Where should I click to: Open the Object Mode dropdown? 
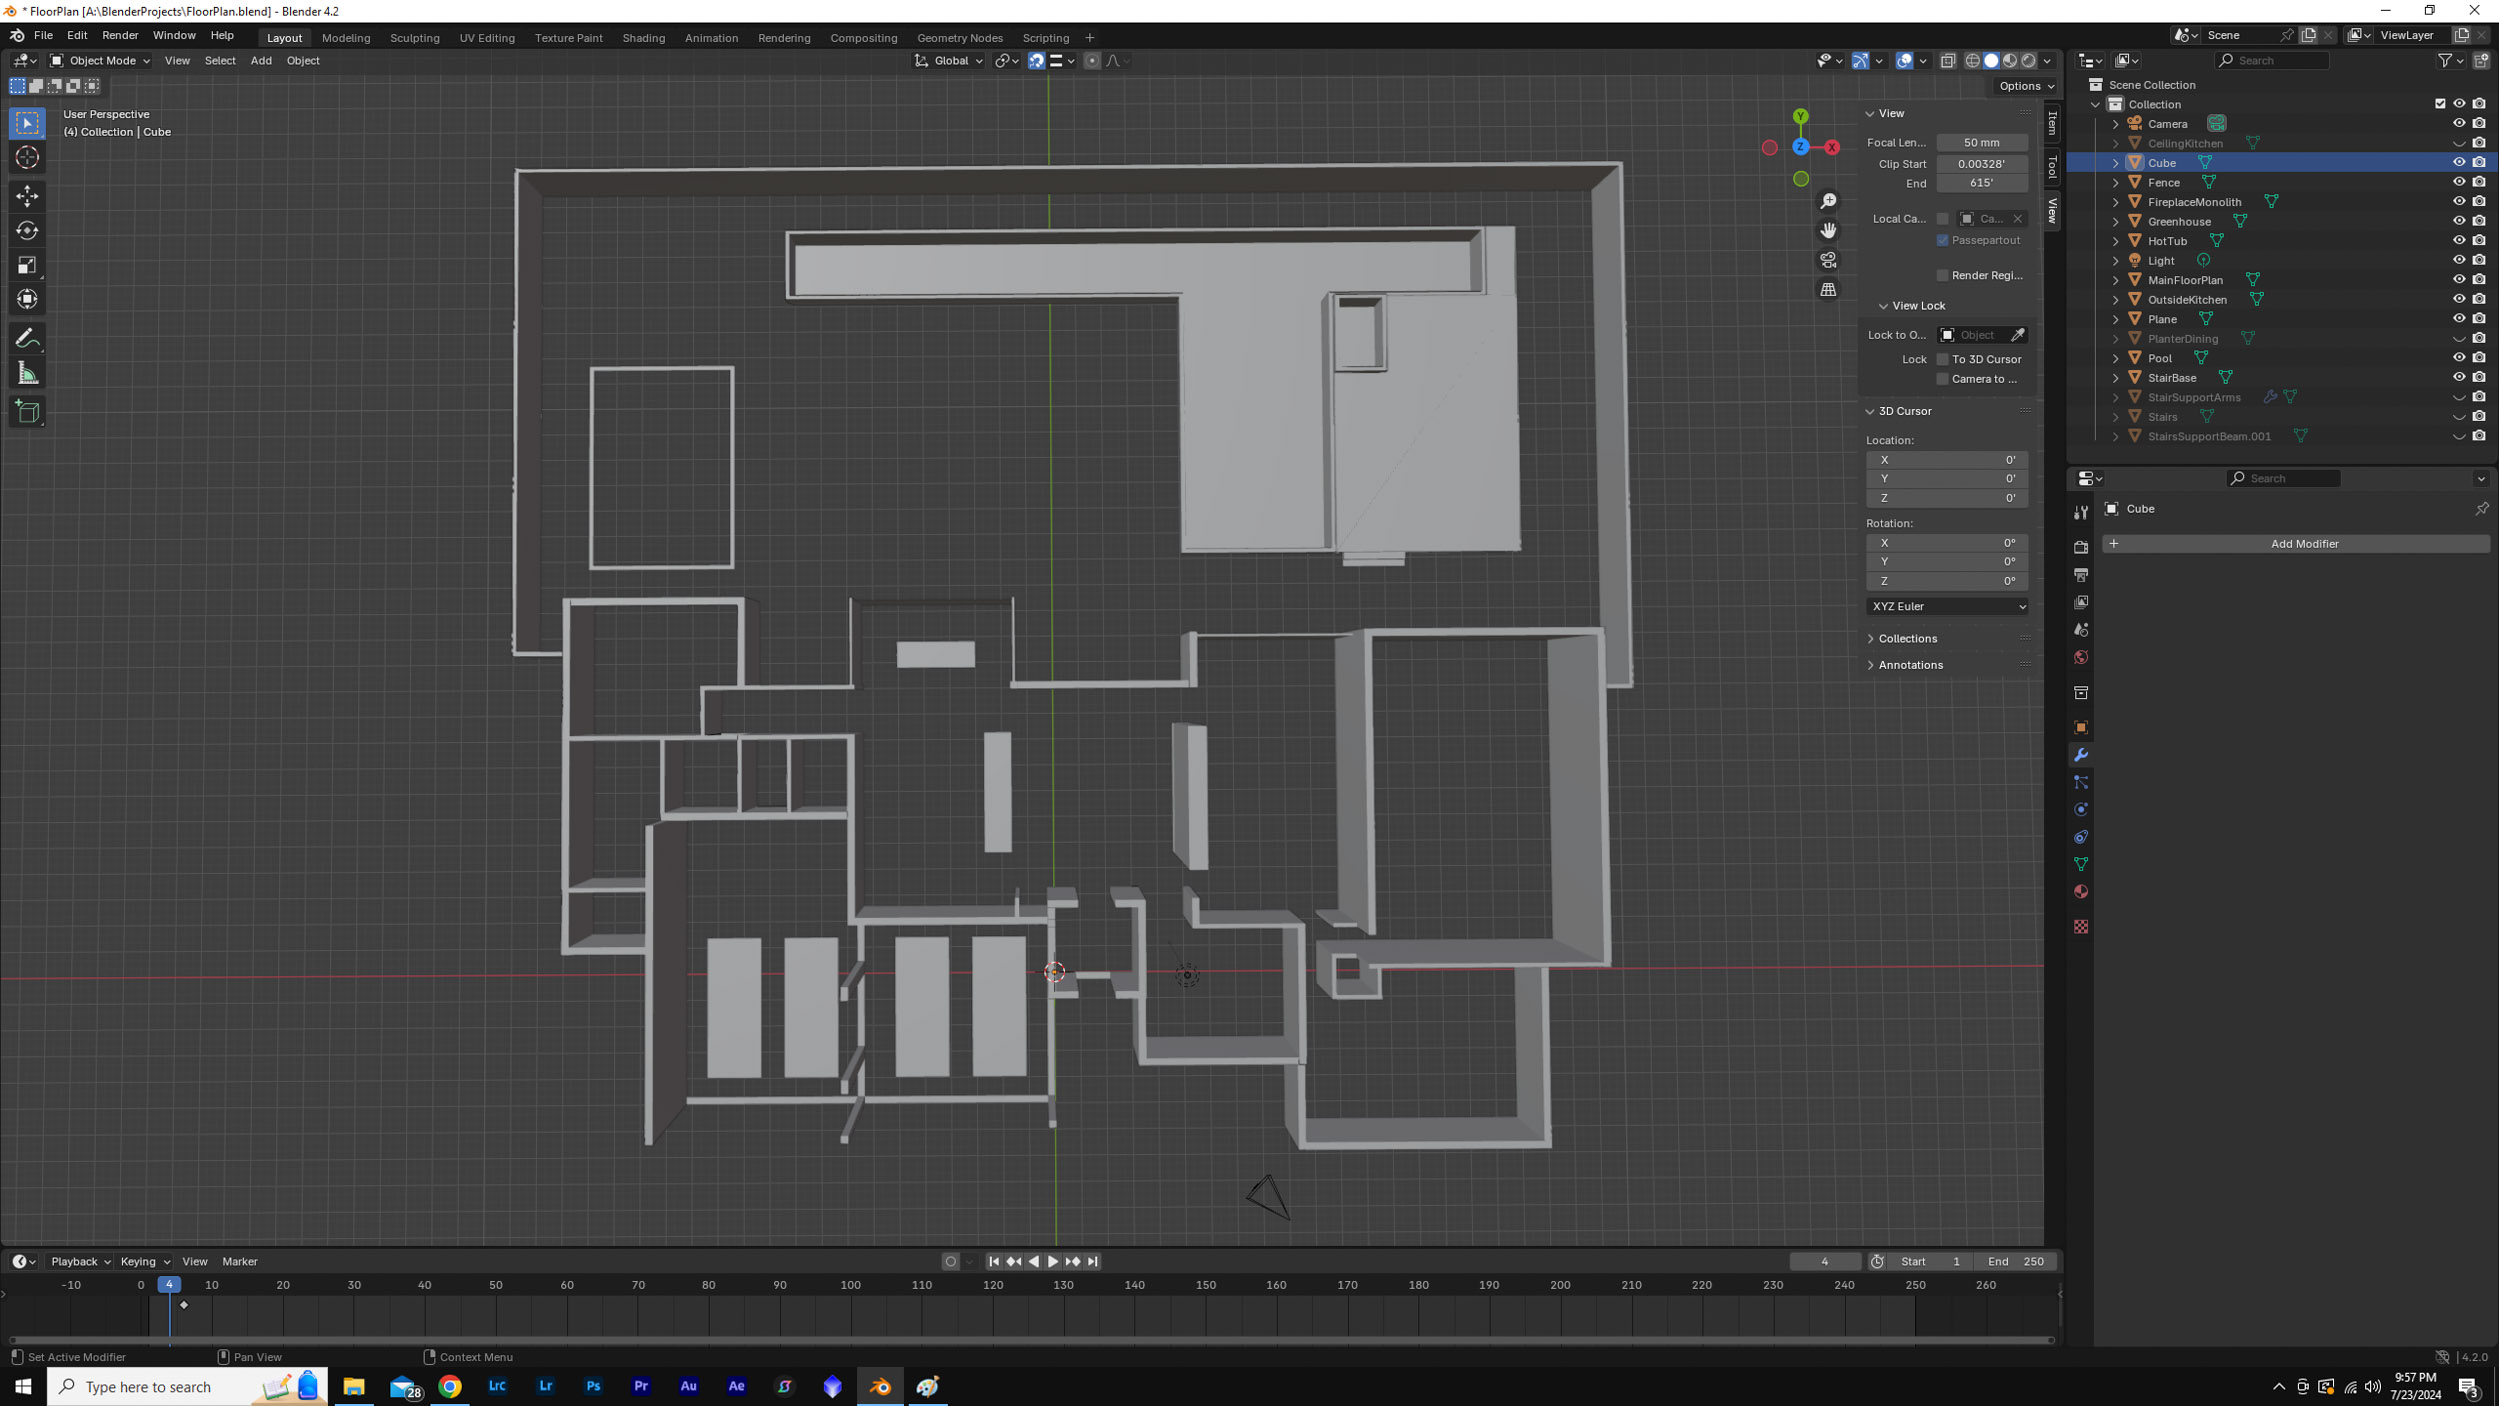point(99,61)
